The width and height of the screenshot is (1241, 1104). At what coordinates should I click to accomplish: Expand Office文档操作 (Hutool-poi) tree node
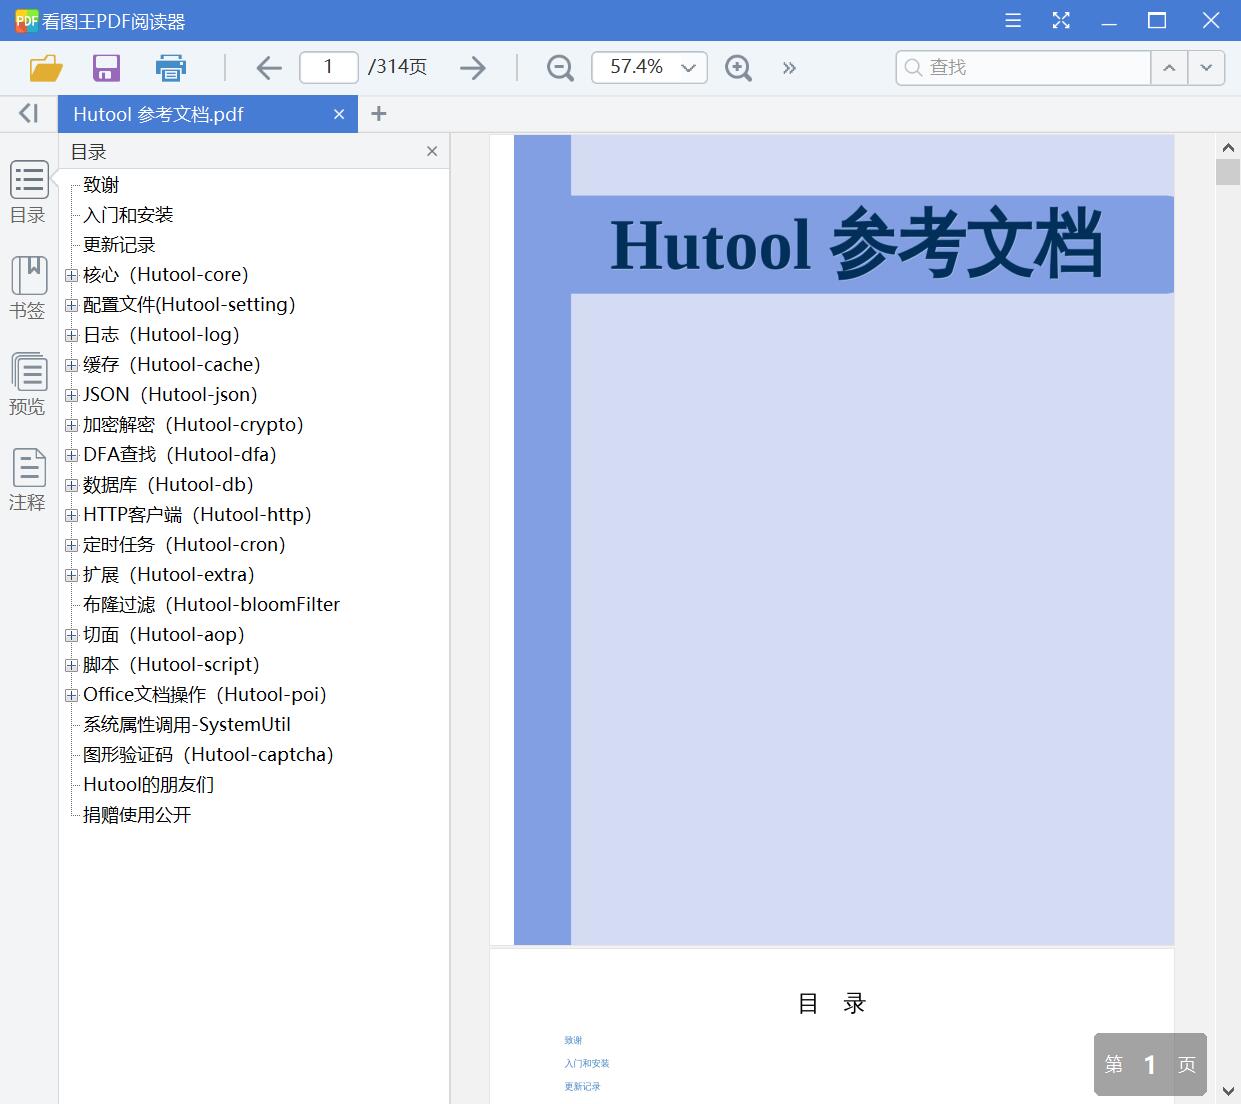coord(71,695)
